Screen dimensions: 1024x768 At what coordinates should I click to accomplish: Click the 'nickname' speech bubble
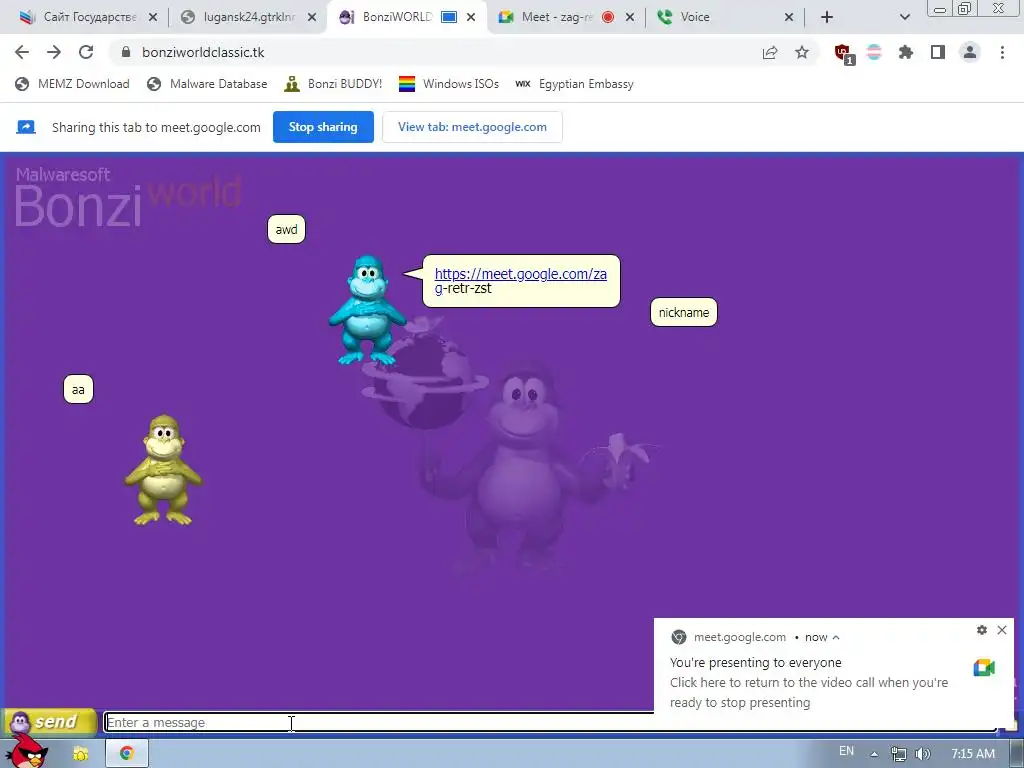[x=684, y=312]
